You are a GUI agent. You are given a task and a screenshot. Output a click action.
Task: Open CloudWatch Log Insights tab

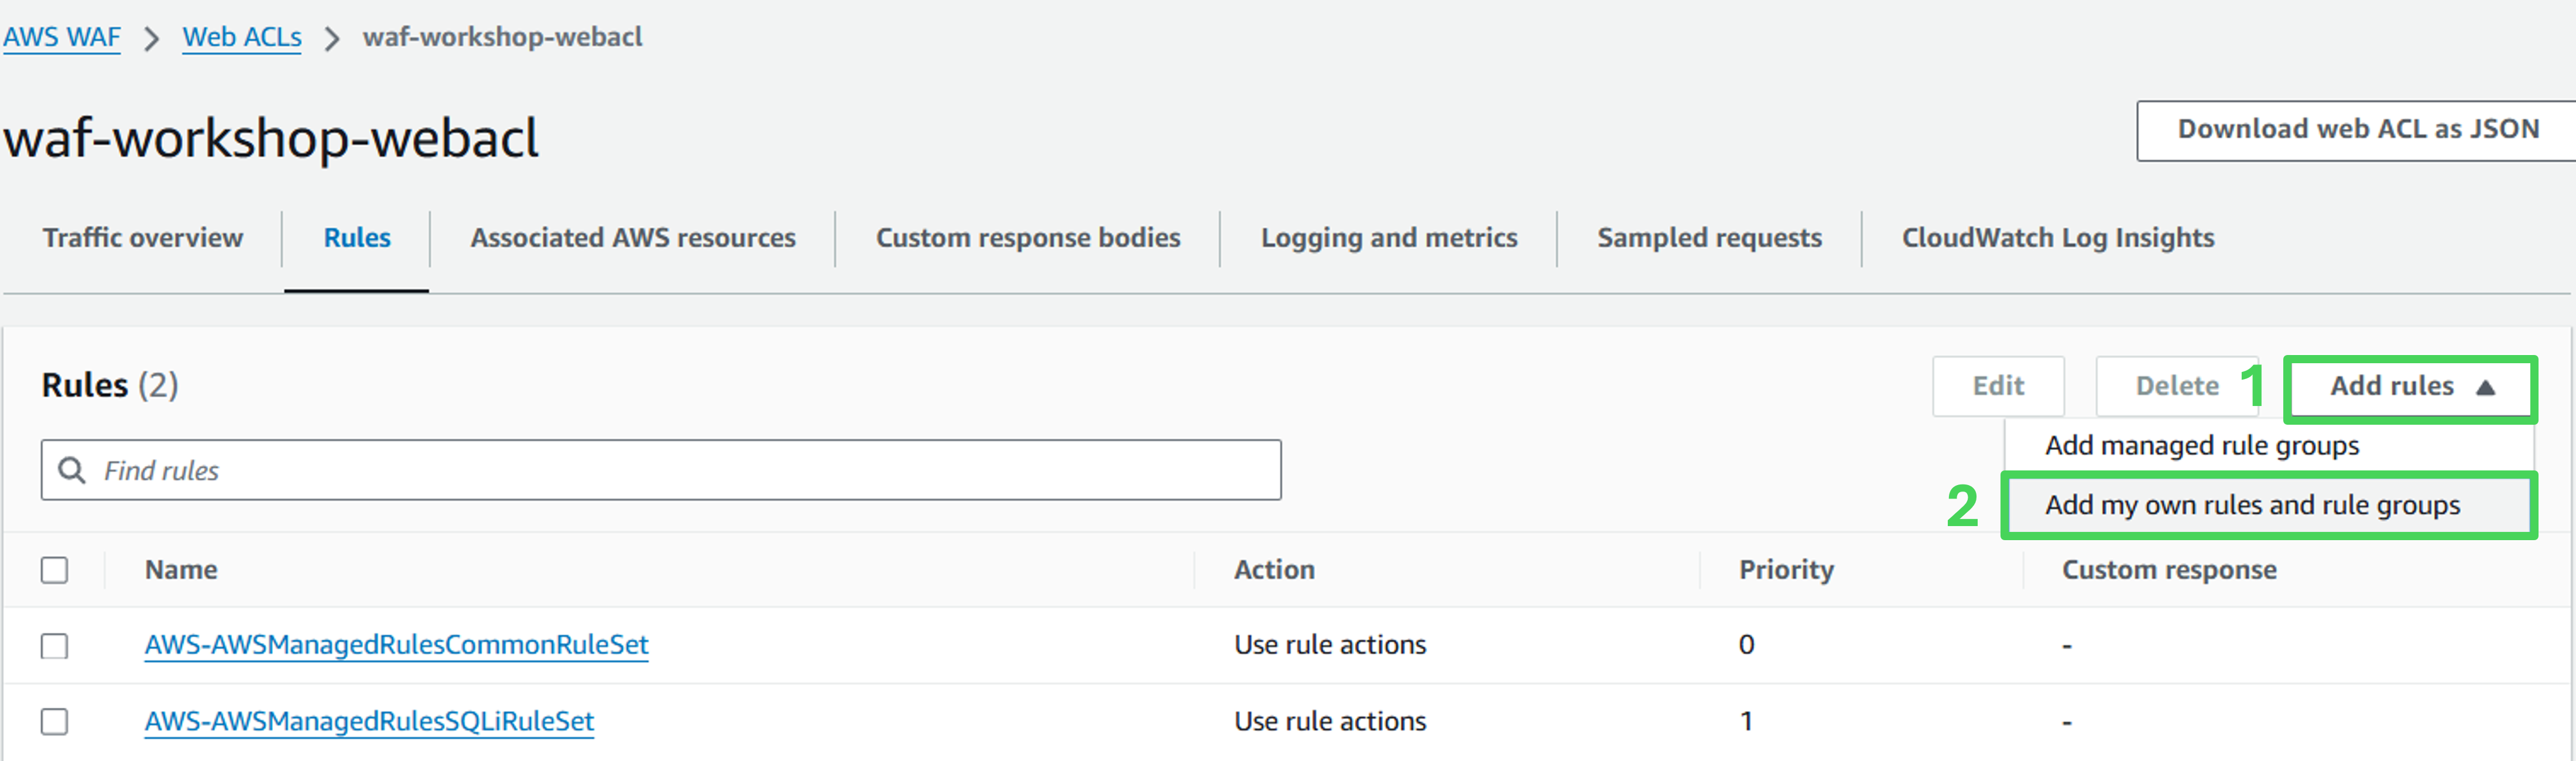[x=2058, y=238]
